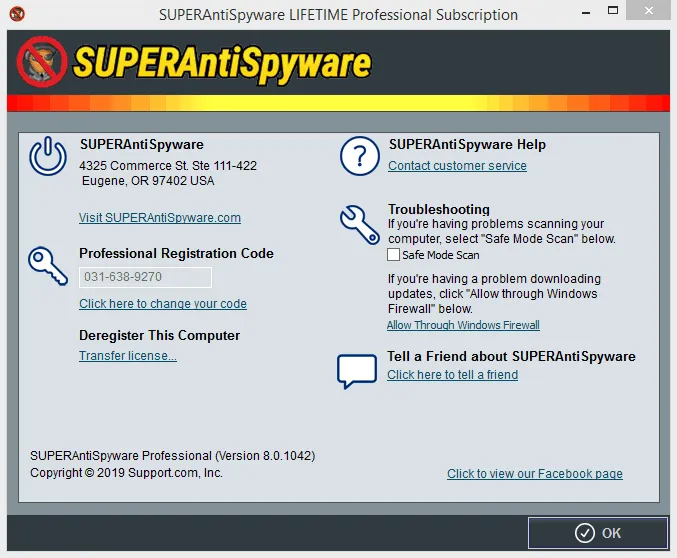
Task: Open the Transfer license link
Action: pyautogui.click(x=128, y=355)
